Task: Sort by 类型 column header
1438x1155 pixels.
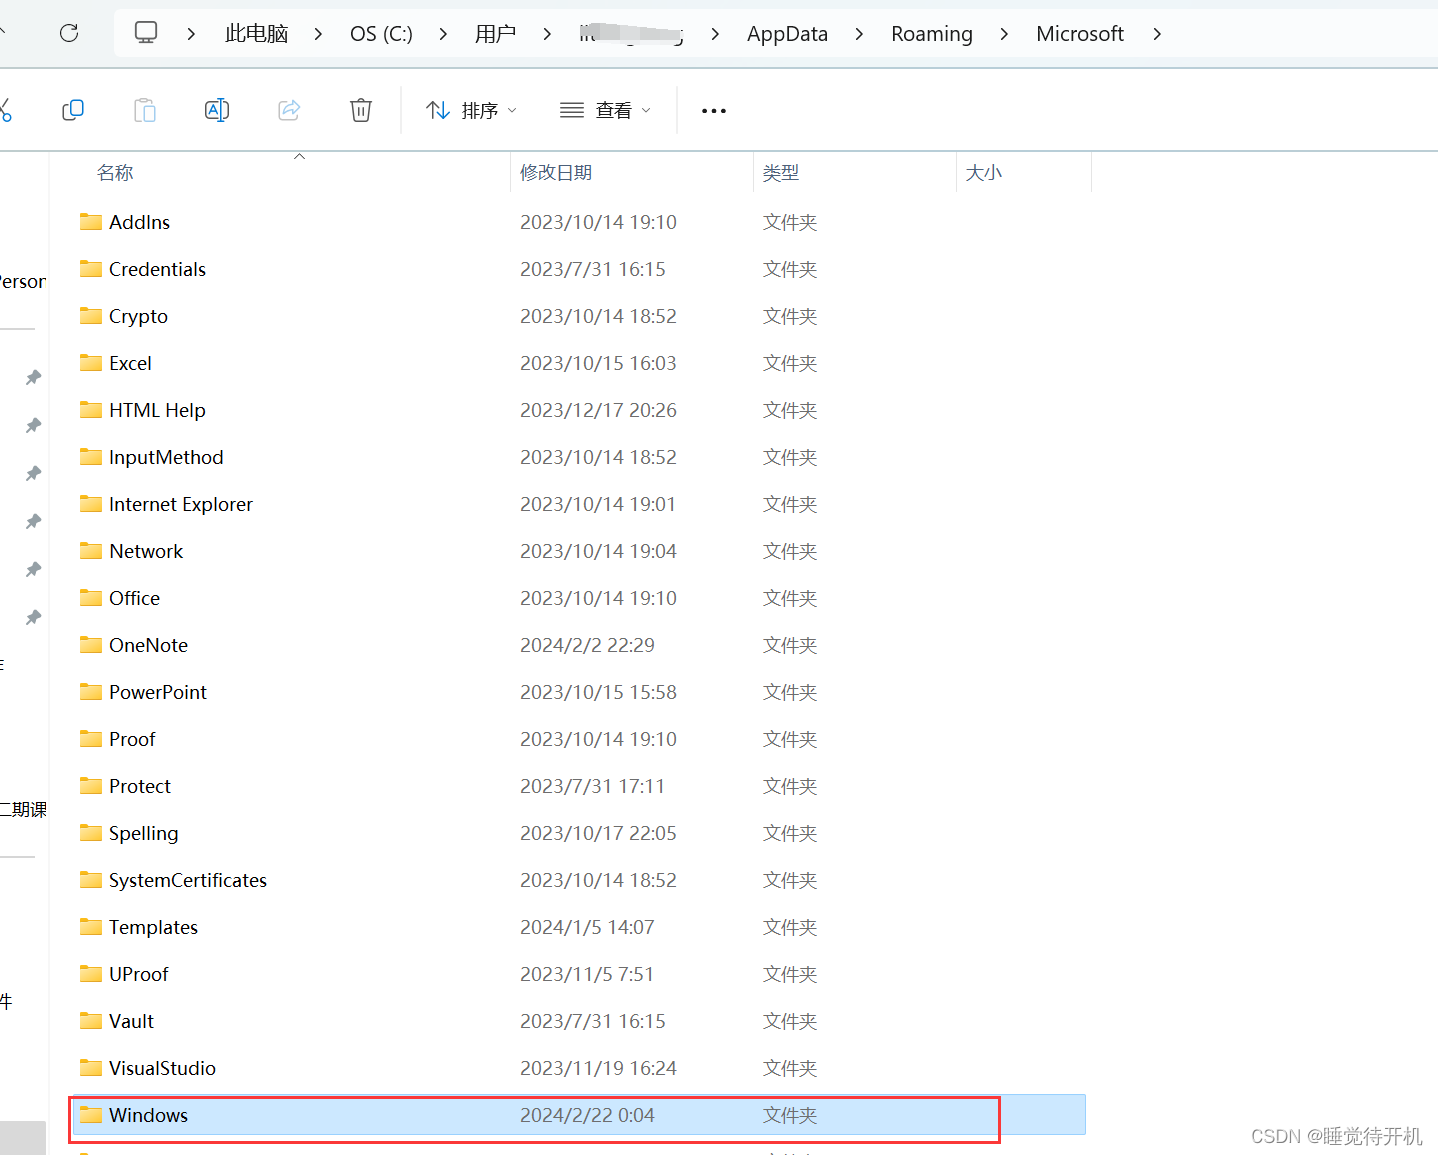Action: click(781, 173)
